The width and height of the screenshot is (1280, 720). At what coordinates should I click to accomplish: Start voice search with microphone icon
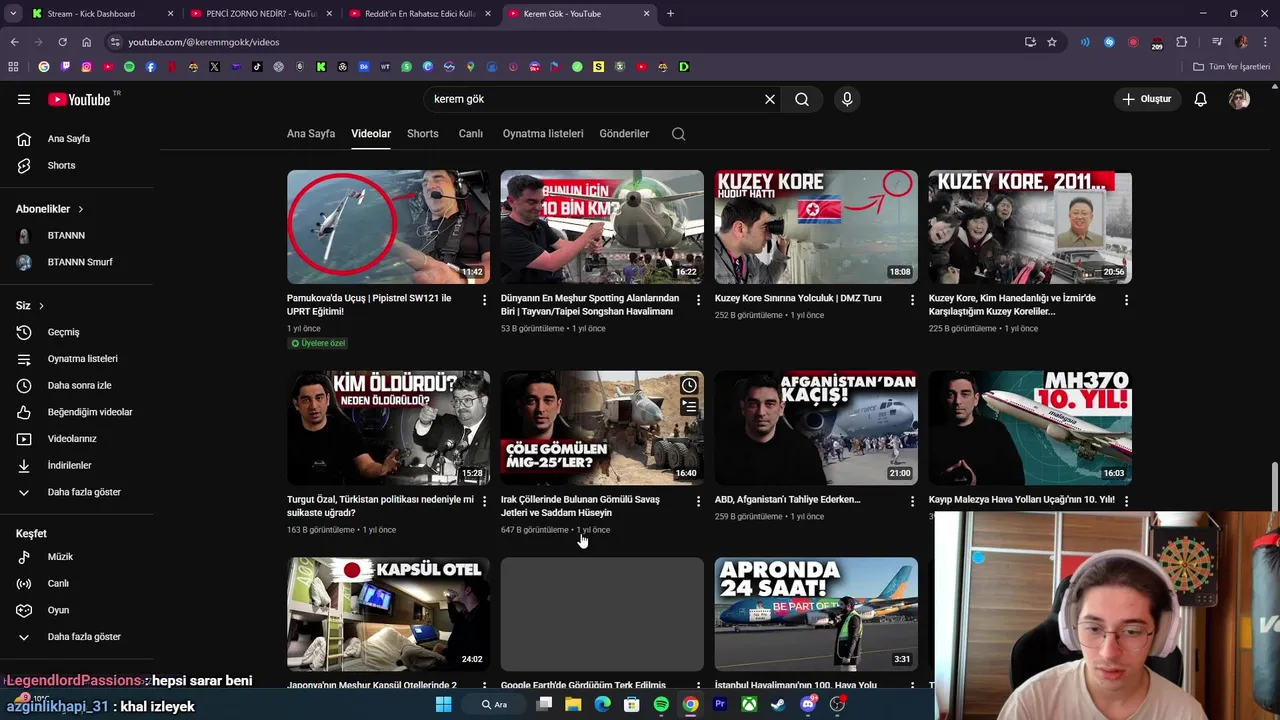point(847,99)
